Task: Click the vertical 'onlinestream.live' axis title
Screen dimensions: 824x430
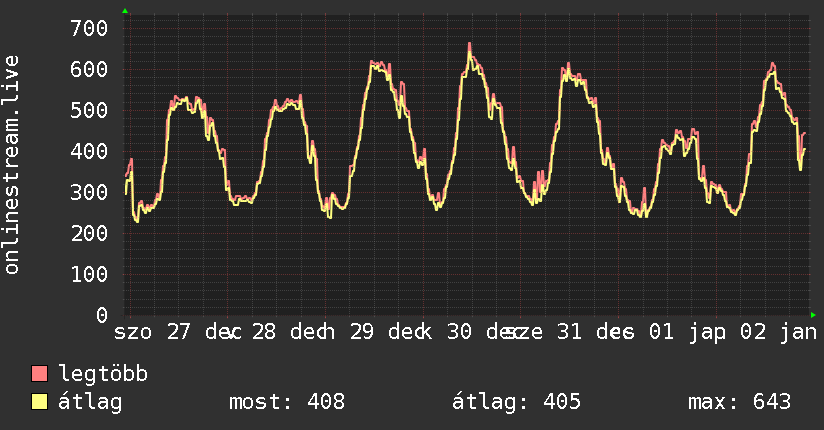Action: 11,165
